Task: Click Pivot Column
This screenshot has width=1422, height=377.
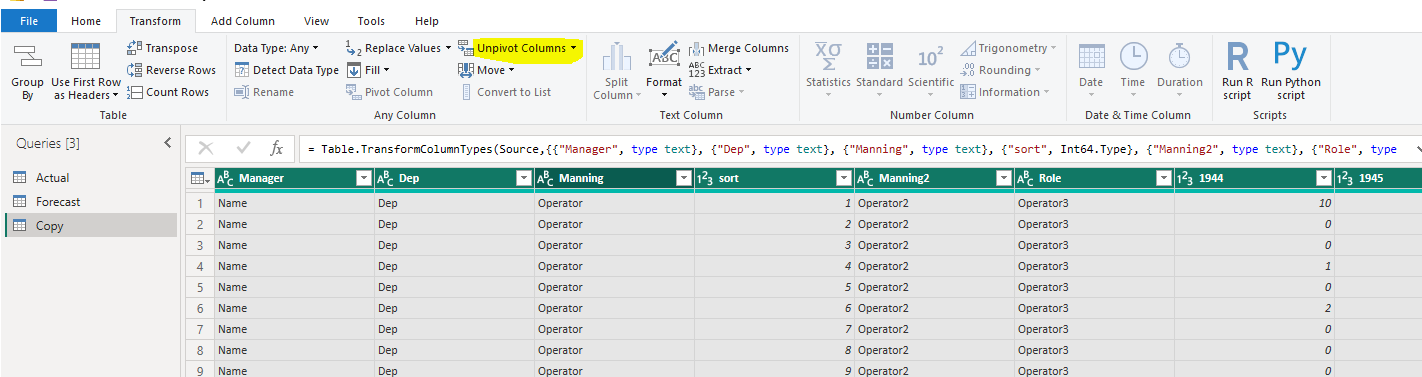Action: (x=390, y=92)
